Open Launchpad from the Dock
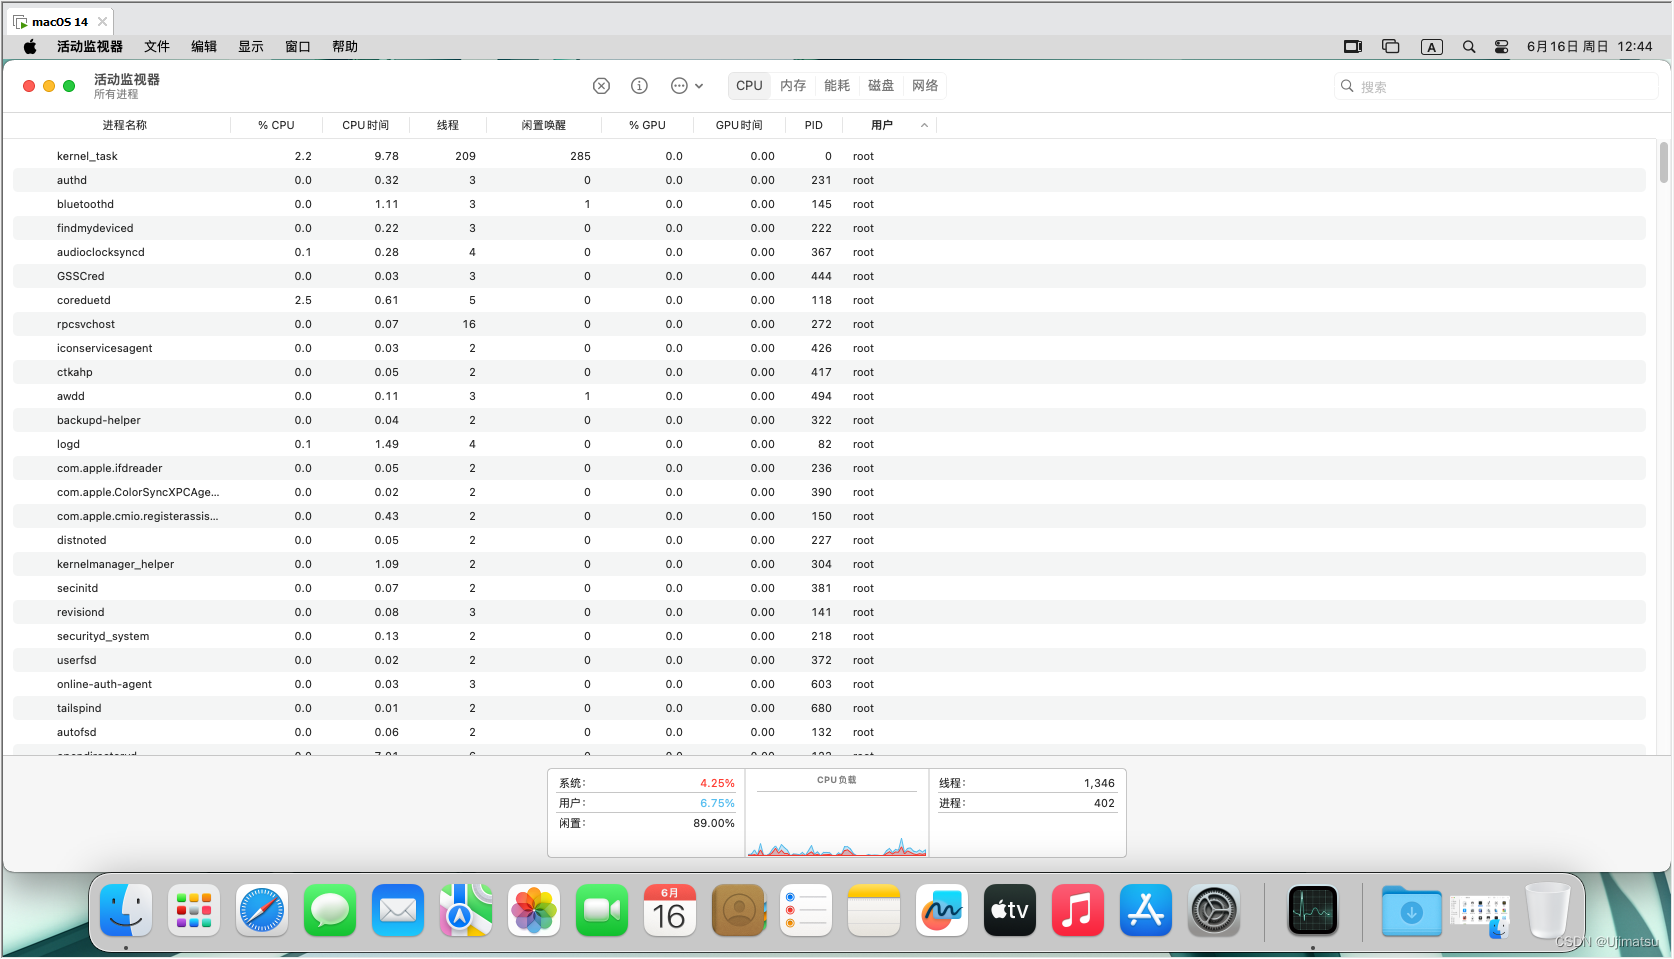 pyautogui.click(x=194, y=910)
